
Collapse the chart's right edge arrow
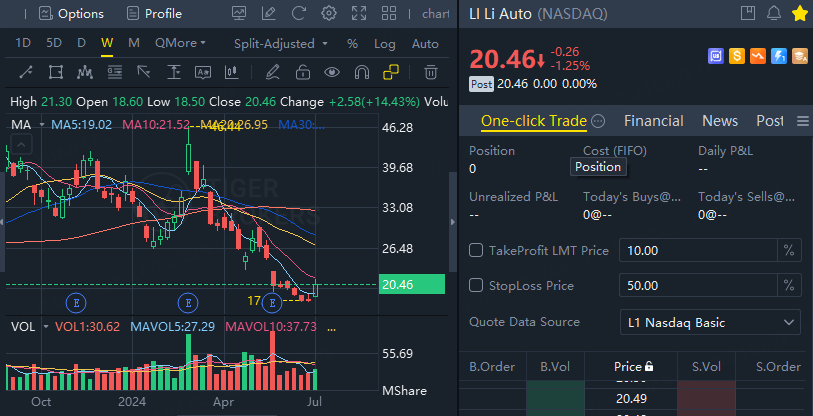[453, 222]
